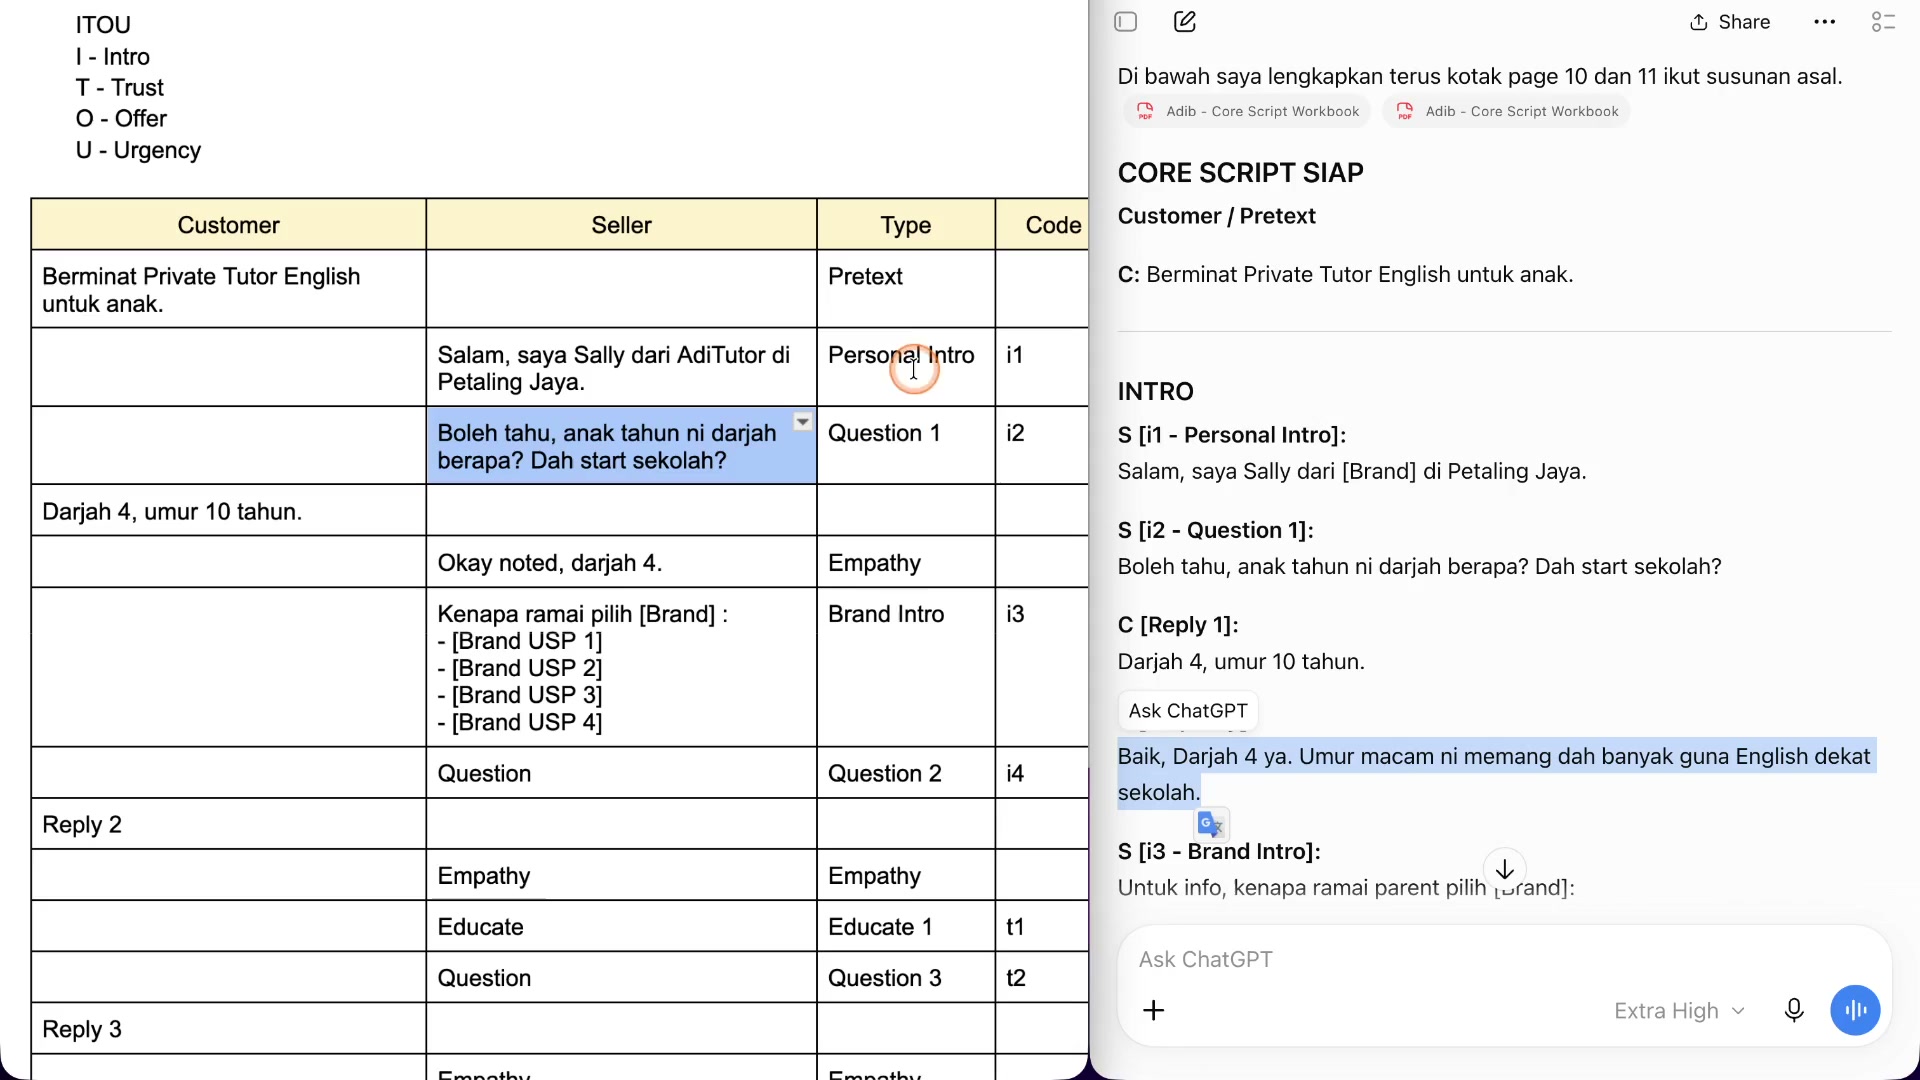Screen dimensions: 1920x1080
Task: Open the Extra High model dropdown
Action: tap(1680, 1011)
